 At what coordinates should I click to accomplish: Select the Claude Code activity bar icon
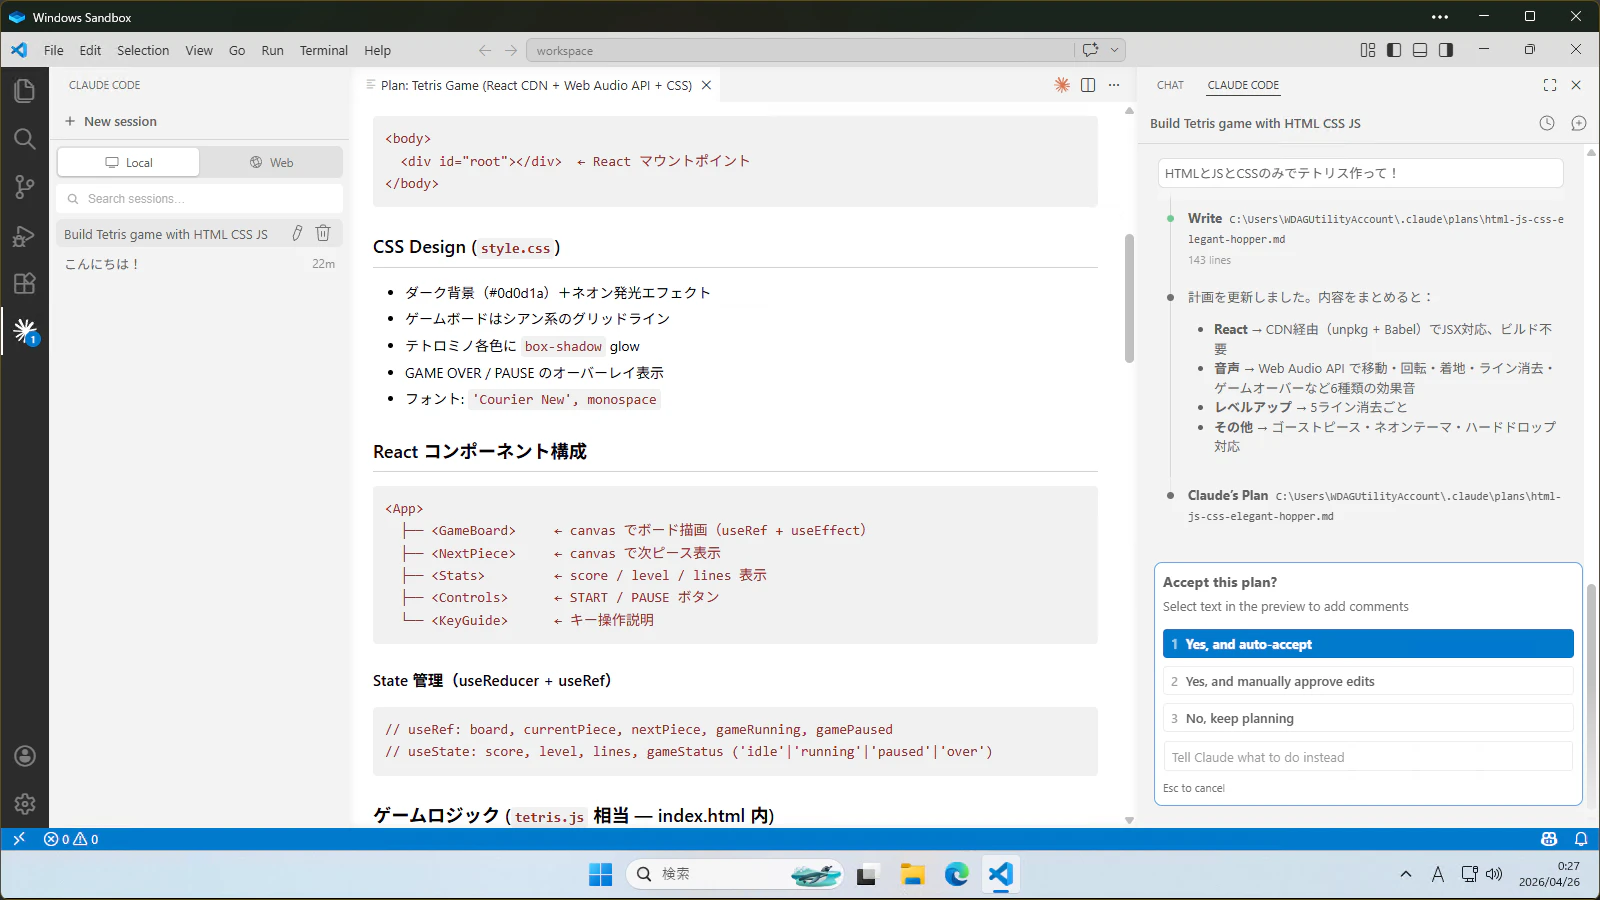click(25, 330)
